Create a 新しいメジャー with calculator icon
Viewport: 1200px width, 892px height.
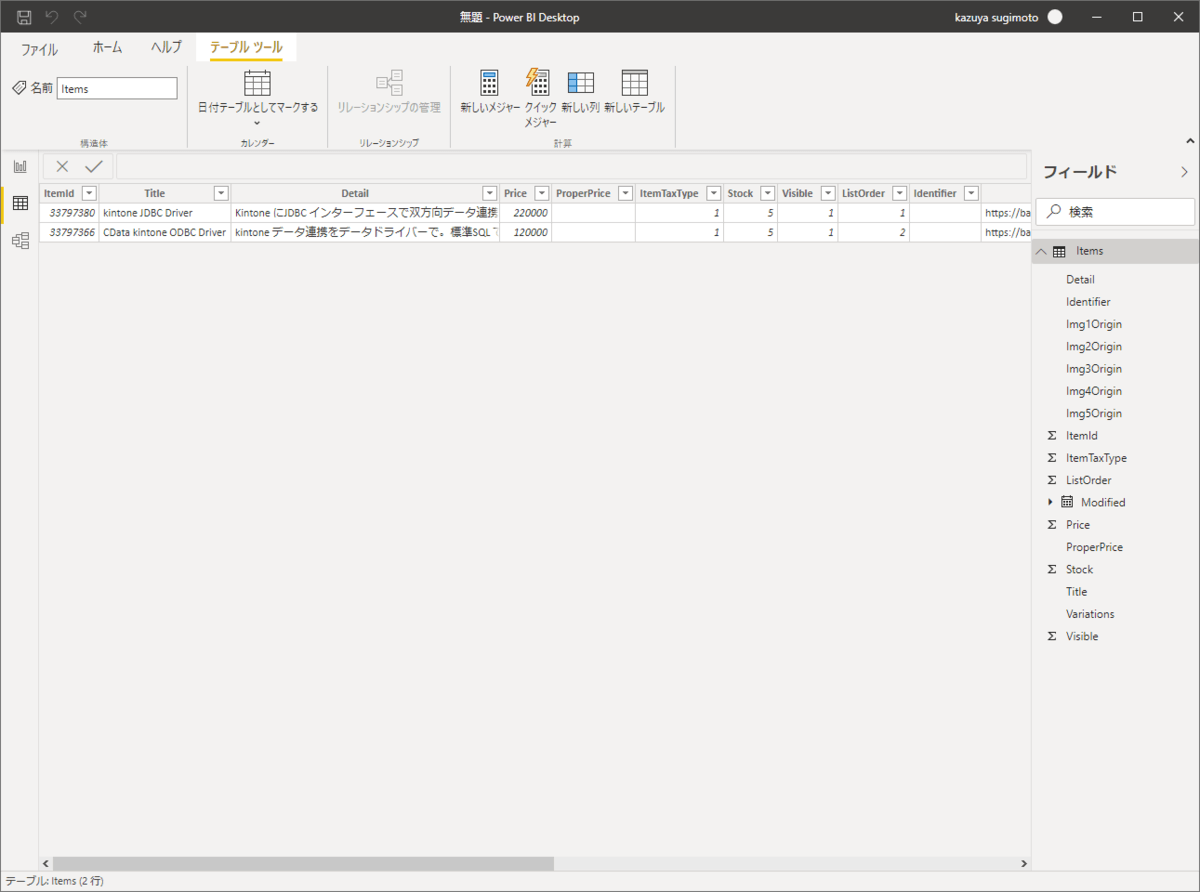[489, 93]
